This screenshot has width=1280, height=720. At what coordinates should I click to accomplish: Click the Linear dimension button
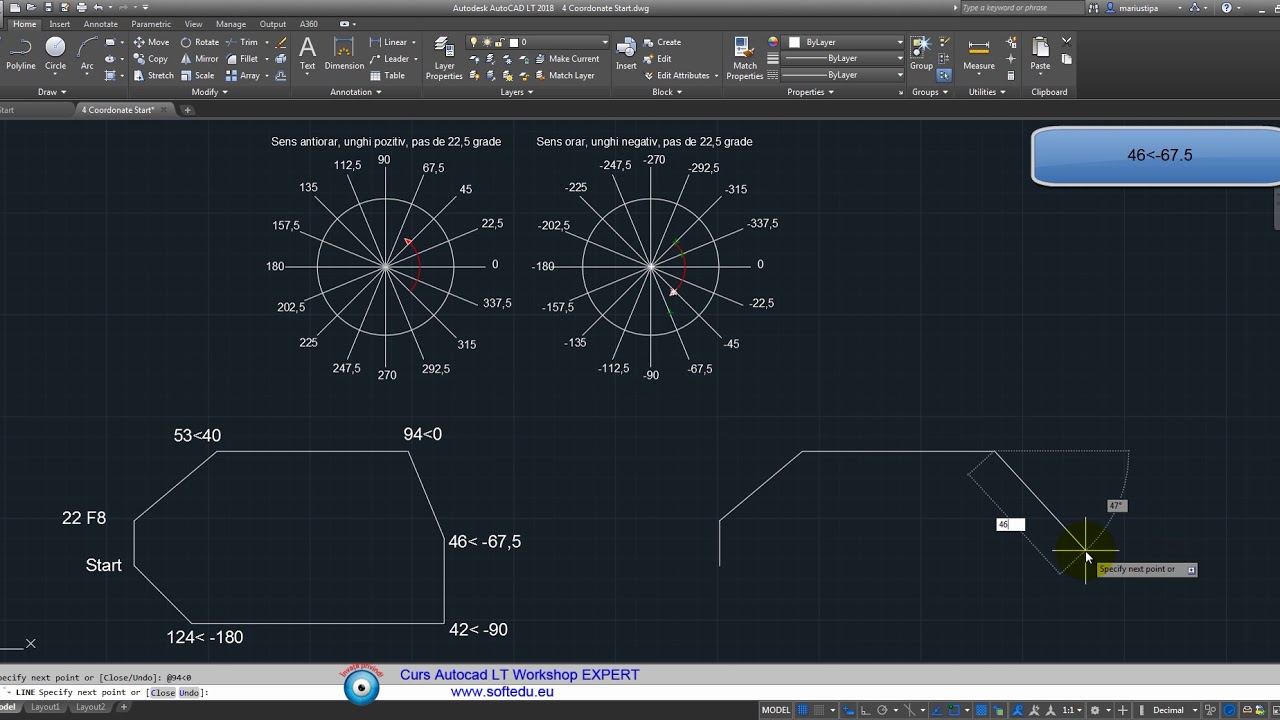388,42
